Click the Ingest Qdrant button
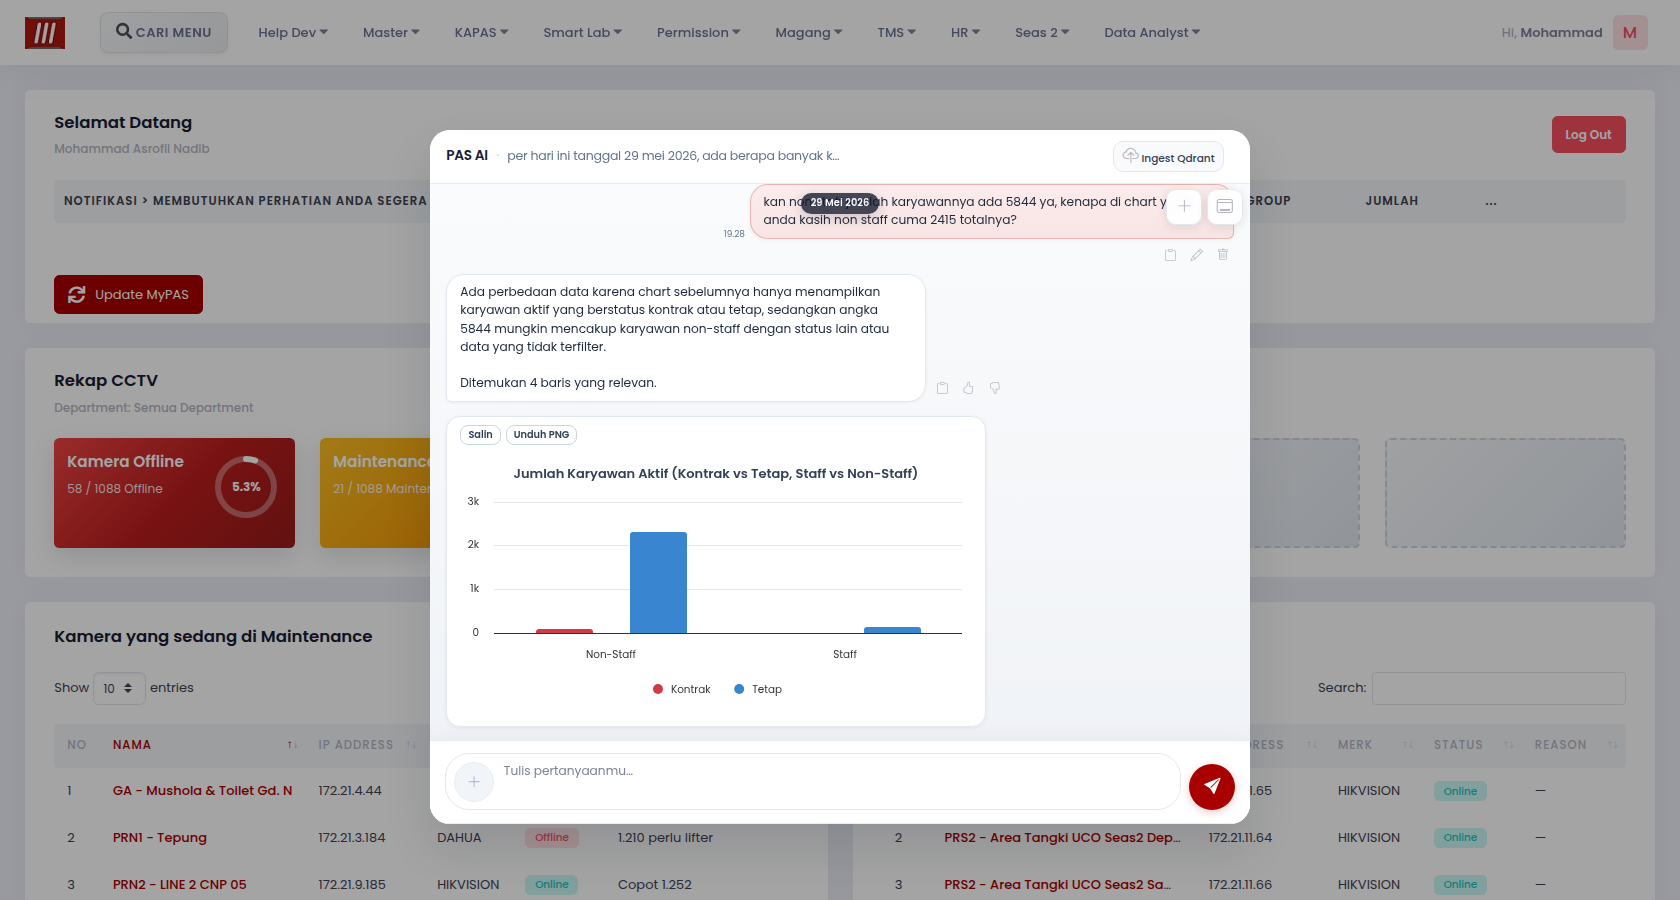The height and width of the screenshot is (900, 1680). tap(1168, 157)
